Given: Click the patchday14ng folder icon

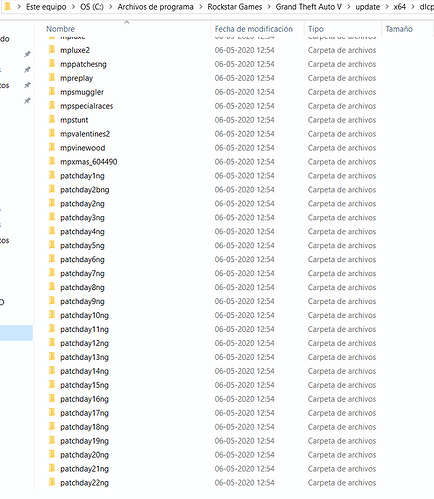Looking at the screenshot, I should click(x=52, y=371).
